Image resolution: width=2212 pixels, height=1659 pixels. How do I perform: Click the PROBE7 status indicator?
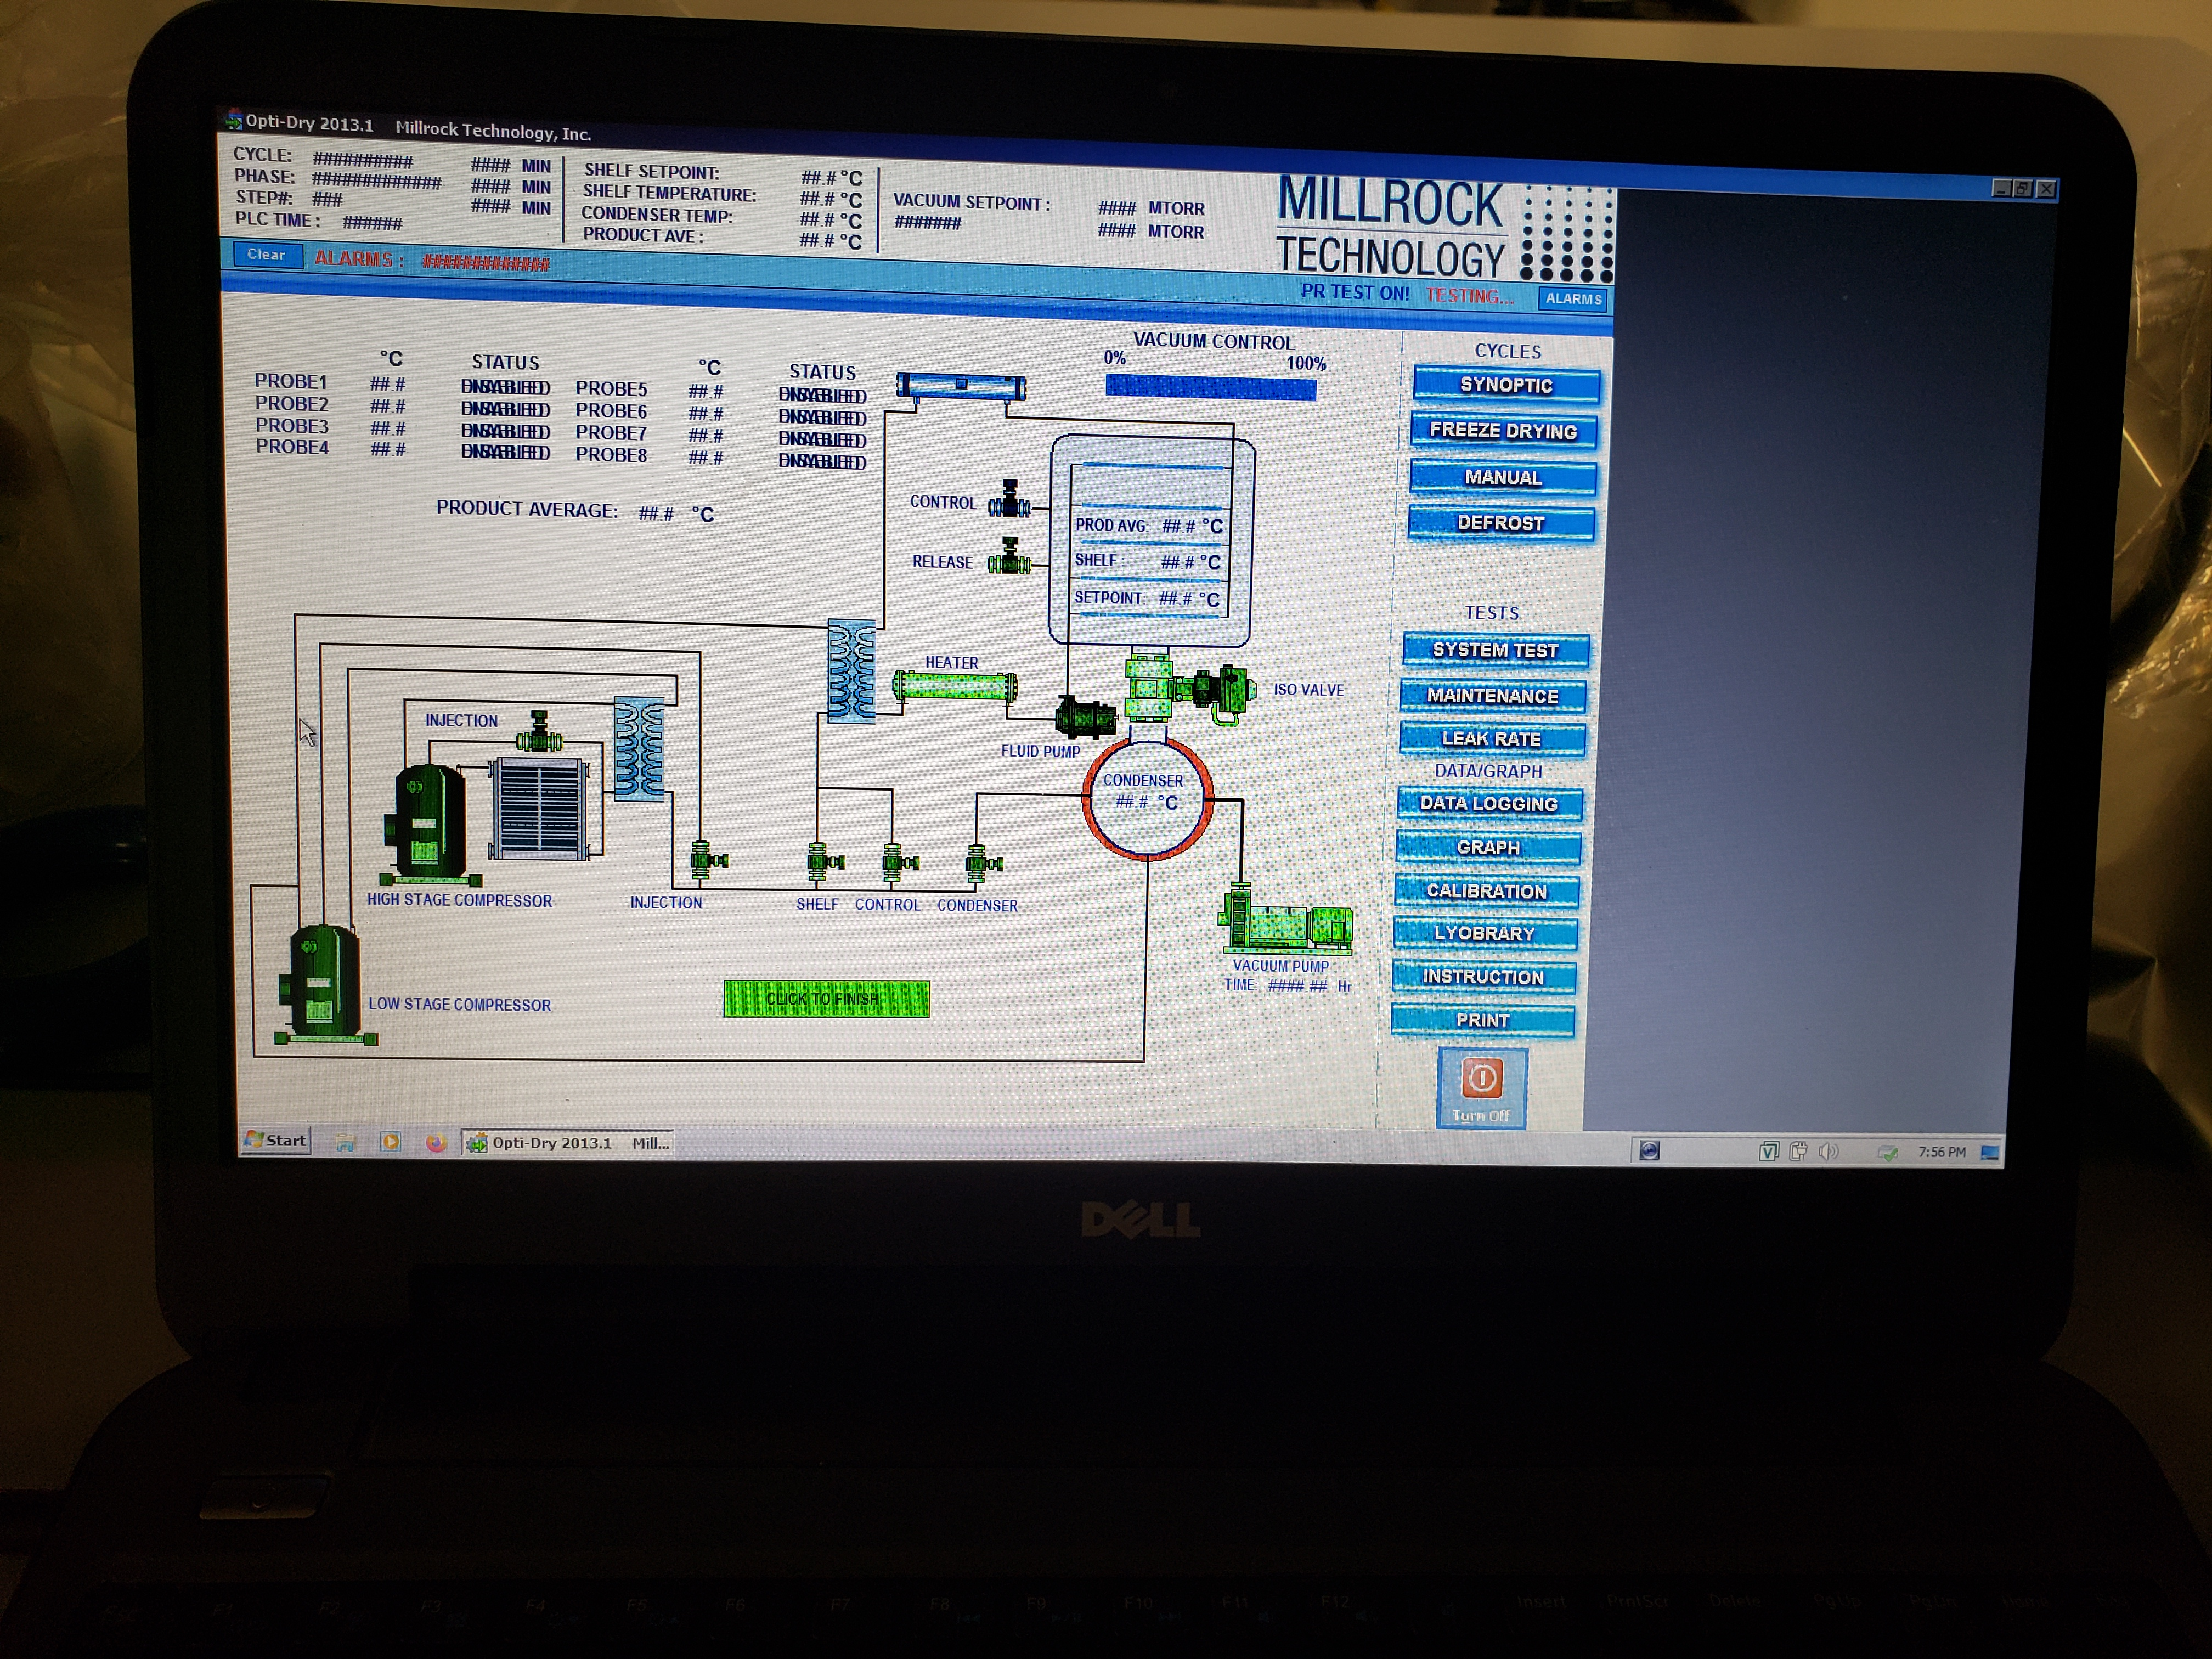[x=822, y=440]
